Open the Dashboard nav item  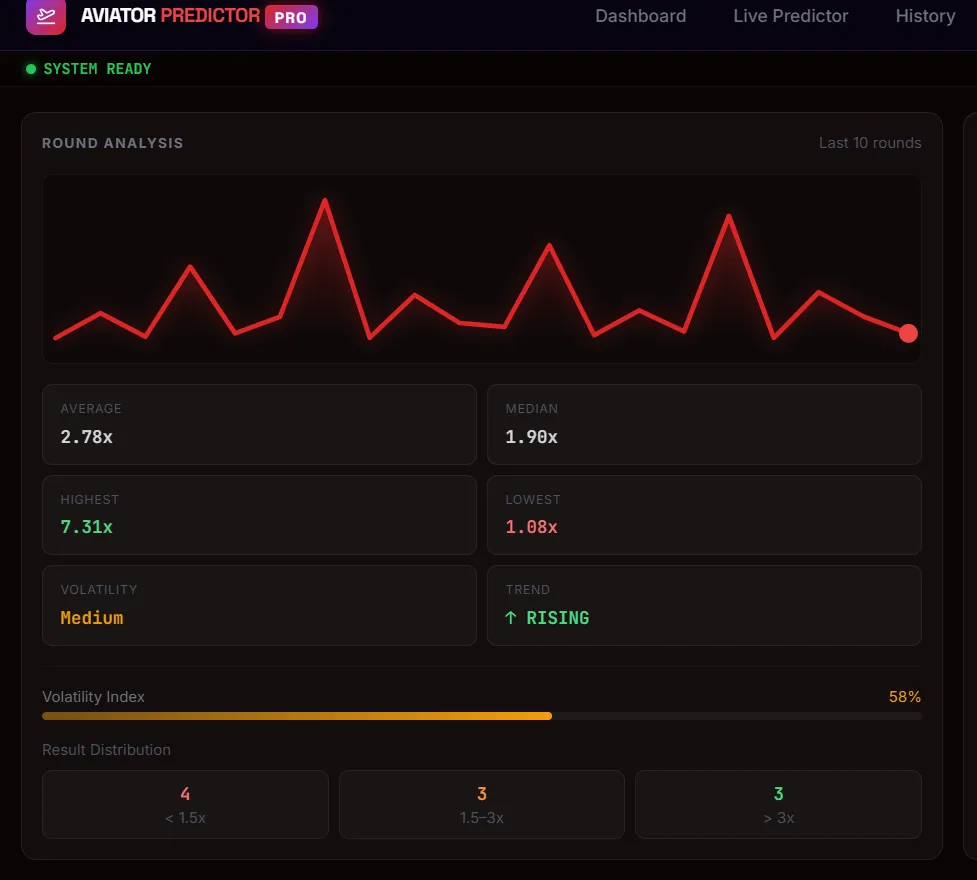click(x=641, y=16)
